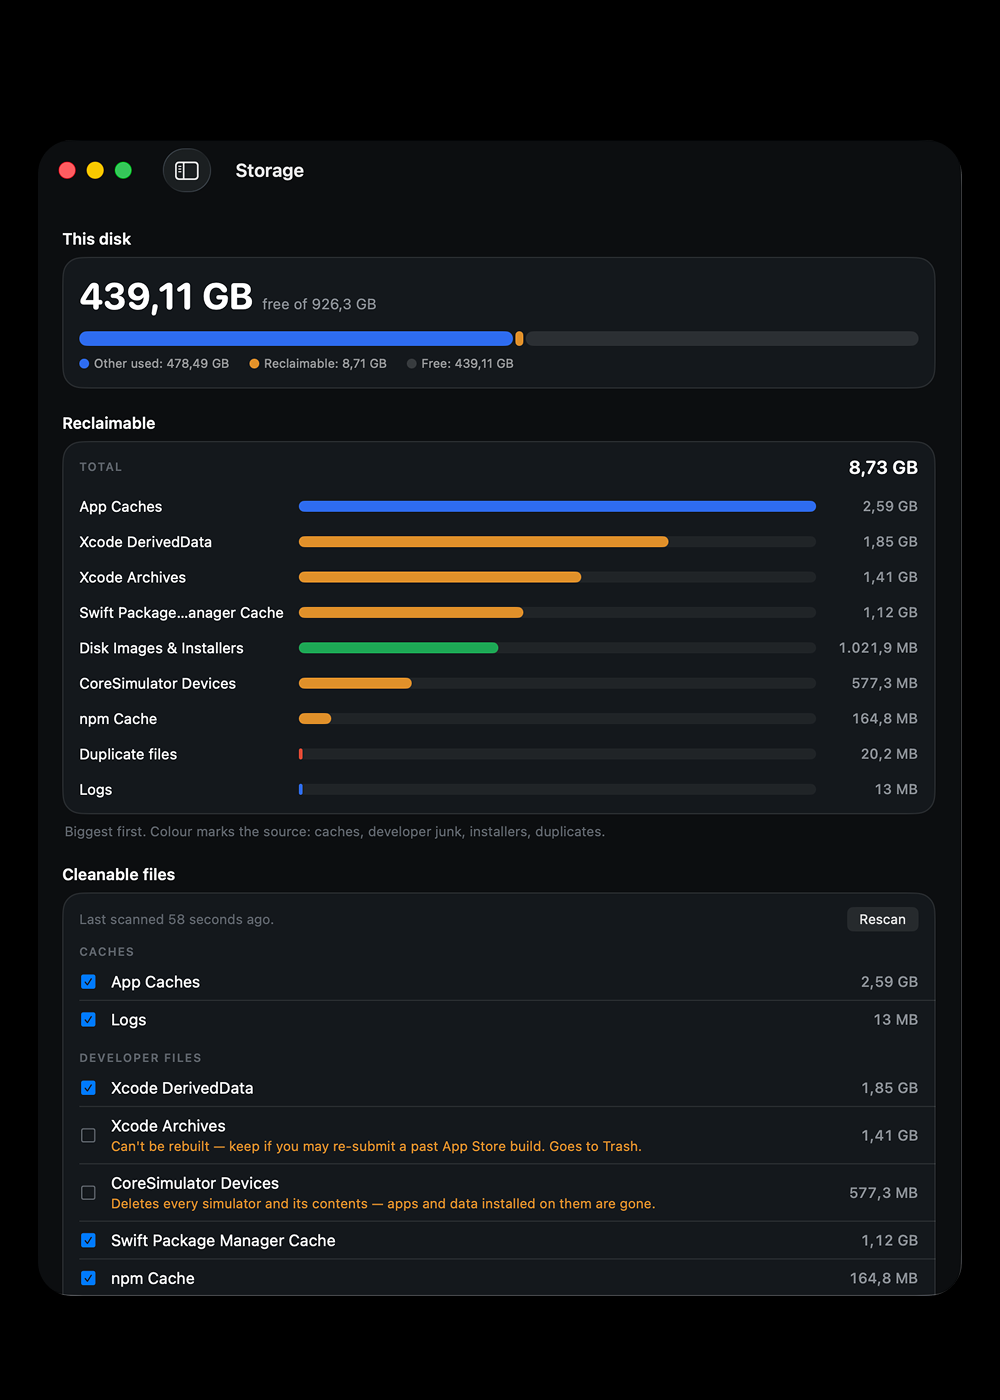Image resolution: width=1000 pixels, height=1400 pixels.
Task: Click the App Caches blue bar
Action: 557,507
